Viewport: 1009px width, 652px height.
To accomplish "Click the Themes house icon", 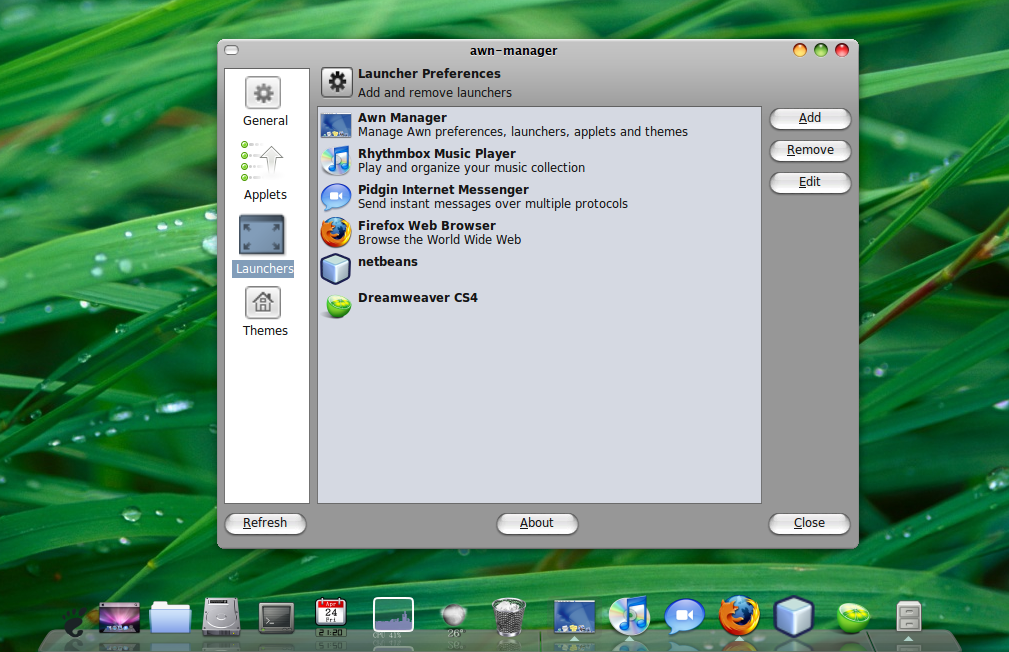I will click(x=263, y=303).
